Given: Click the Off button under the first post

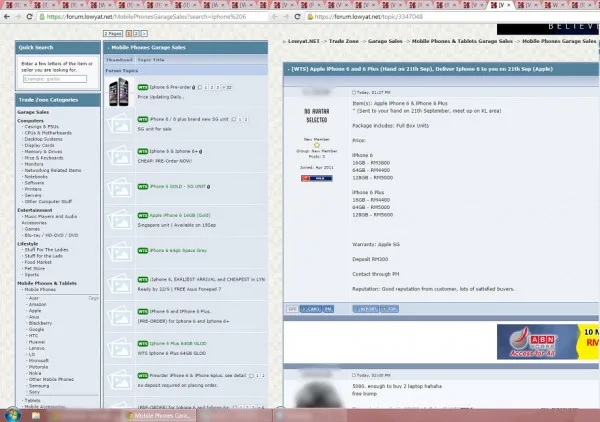Looking at the screenshot, I should [x=292, y=309].
